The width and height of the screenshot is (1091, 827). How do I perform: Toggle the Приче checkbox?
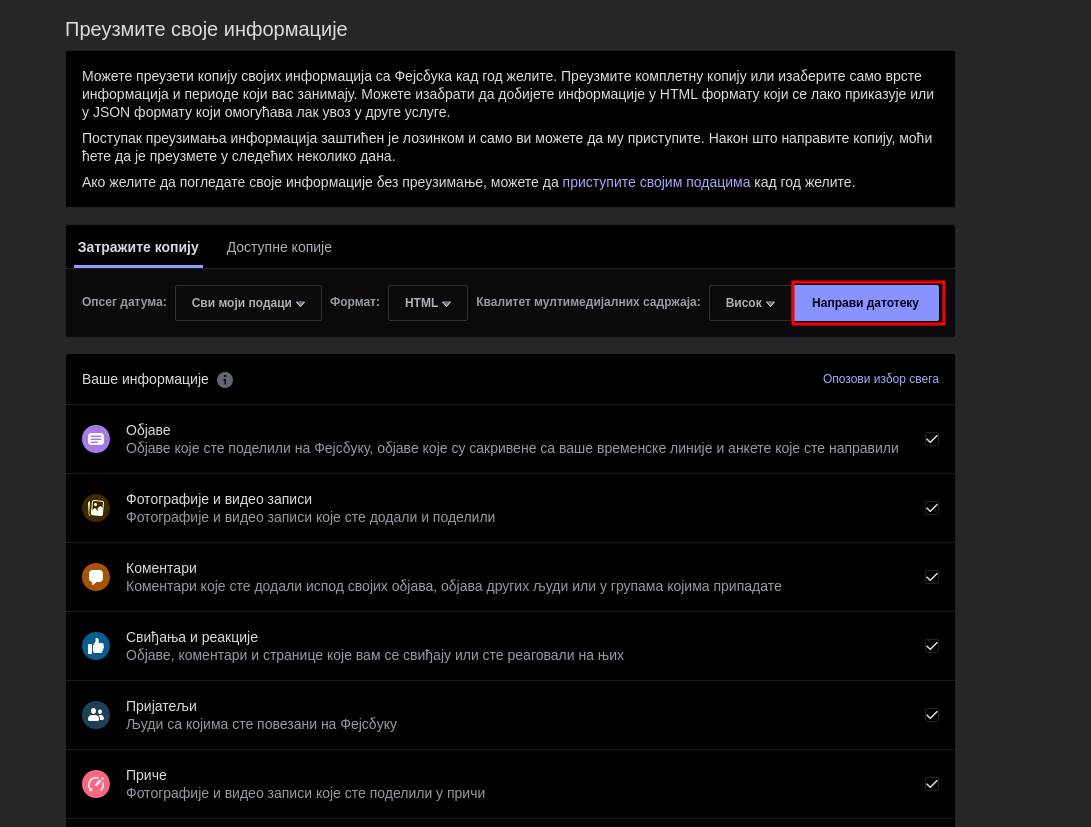(932, 784)
